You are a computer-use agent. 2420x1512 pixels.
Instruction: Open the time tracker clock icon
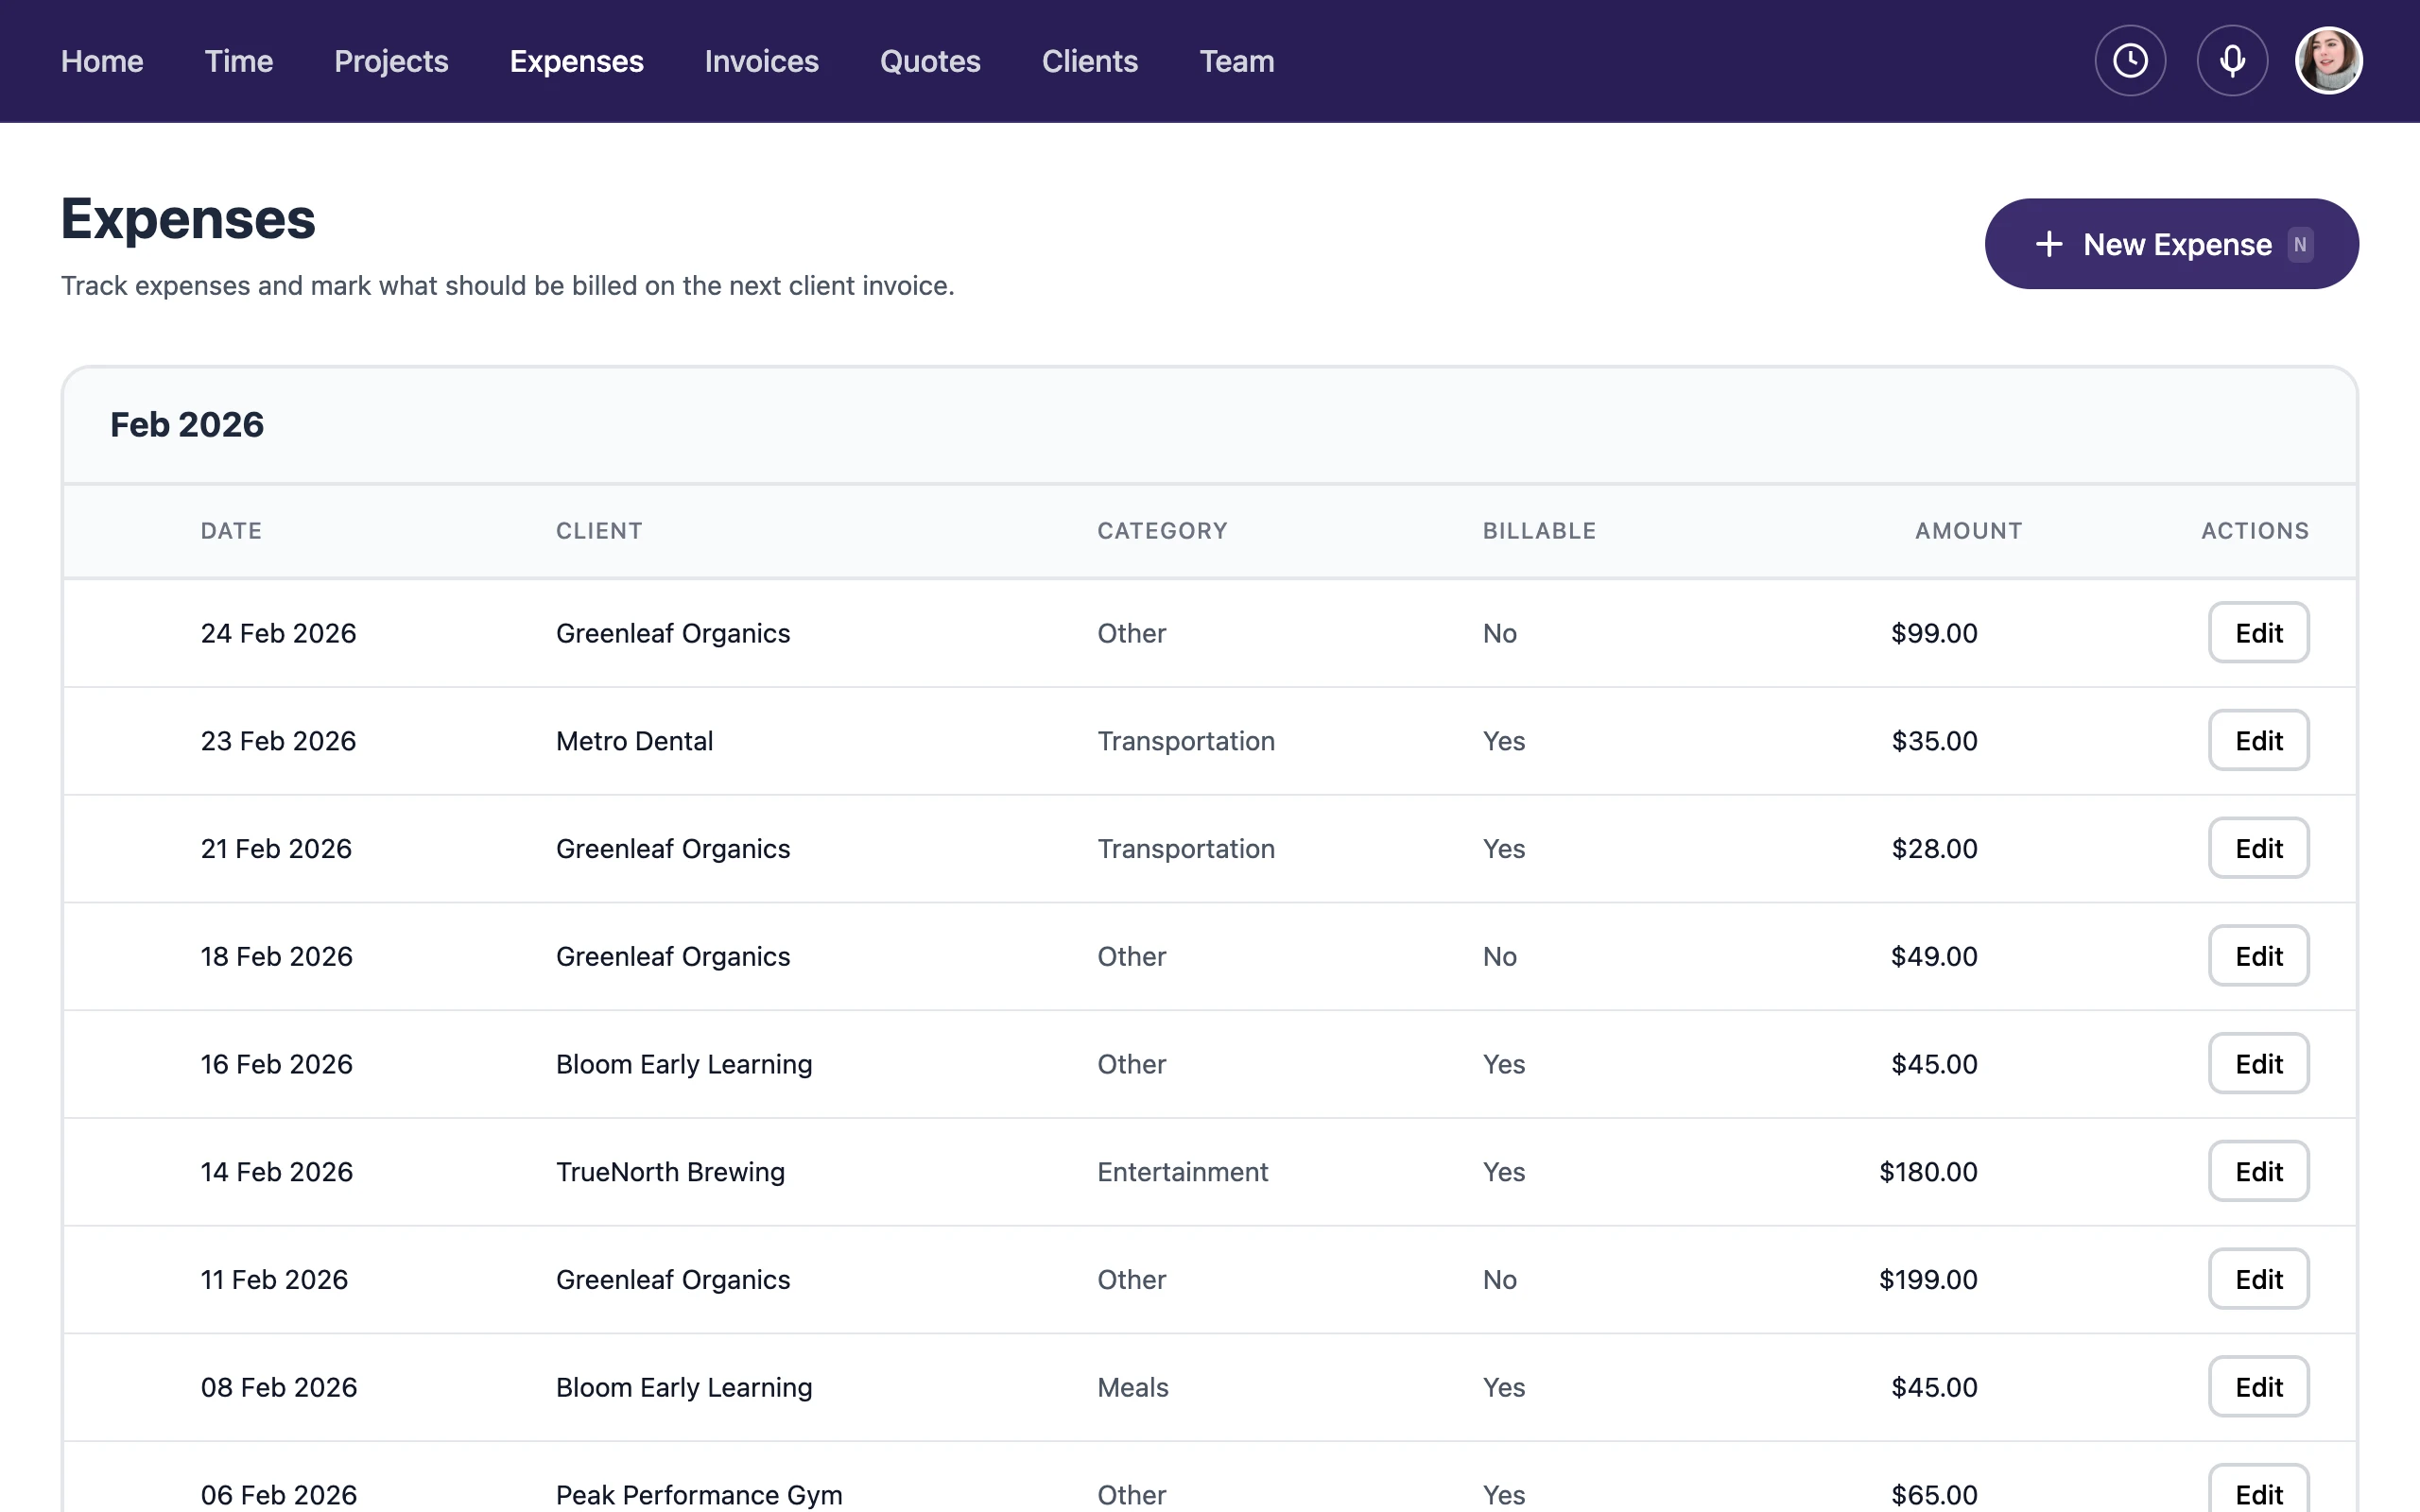coord(2128,60)
